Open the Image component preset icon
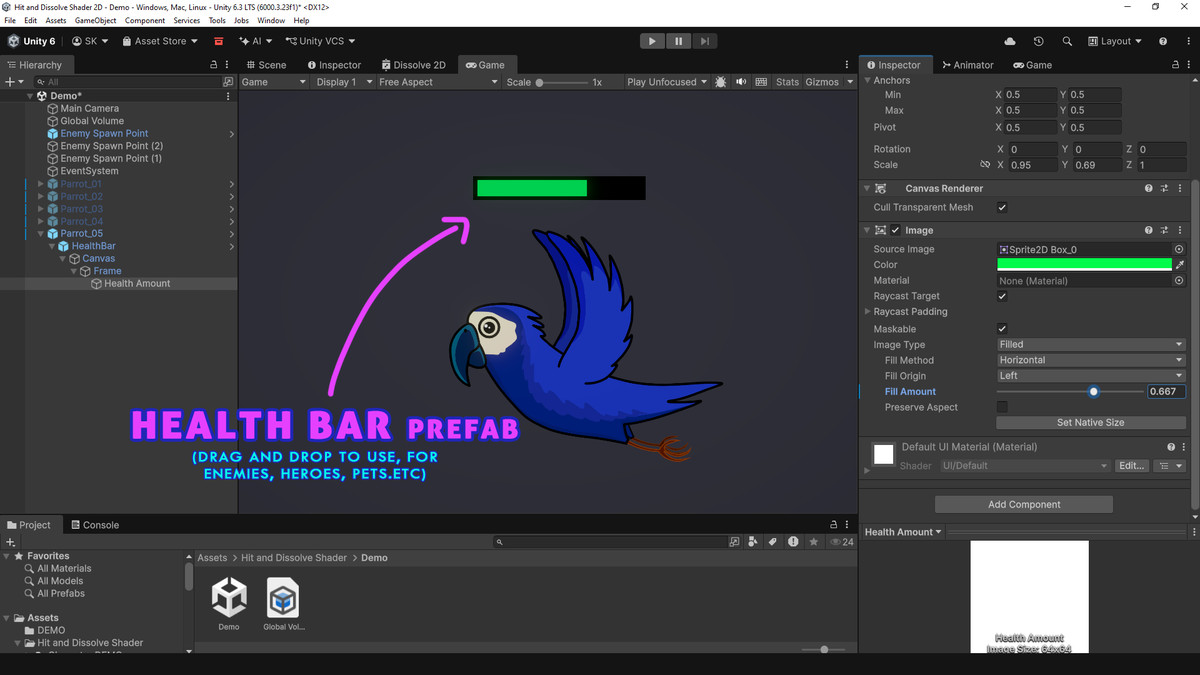This screenshot has width=1200, height=675. pos(1164,230)
